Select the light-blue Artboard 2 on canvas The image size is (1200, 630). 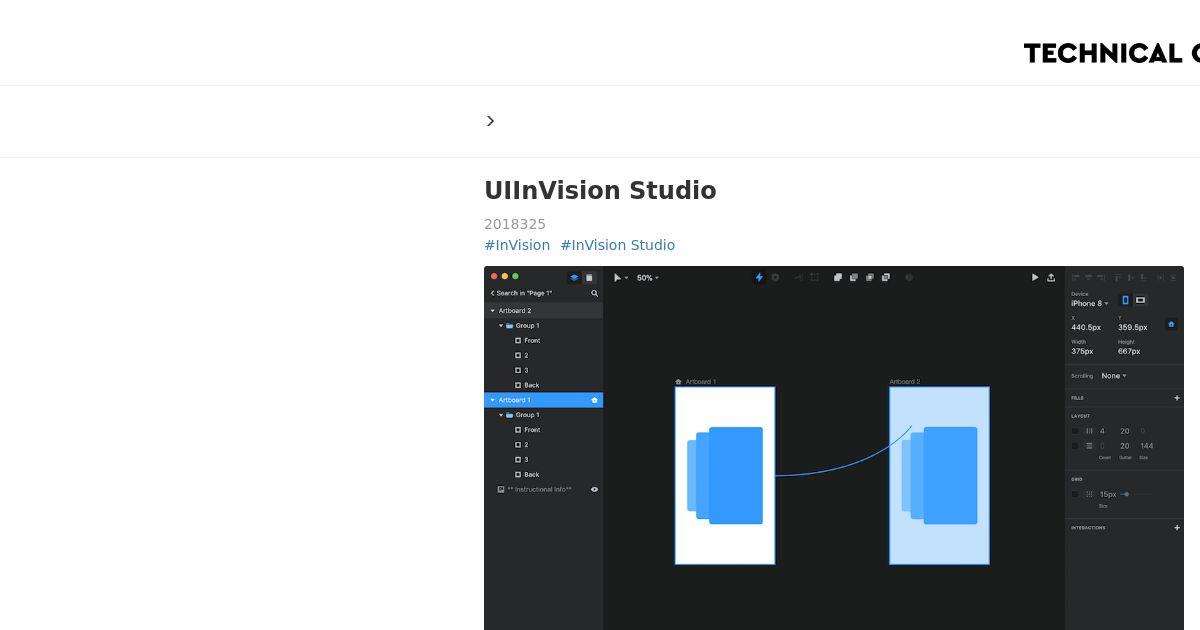pos(939,475)
